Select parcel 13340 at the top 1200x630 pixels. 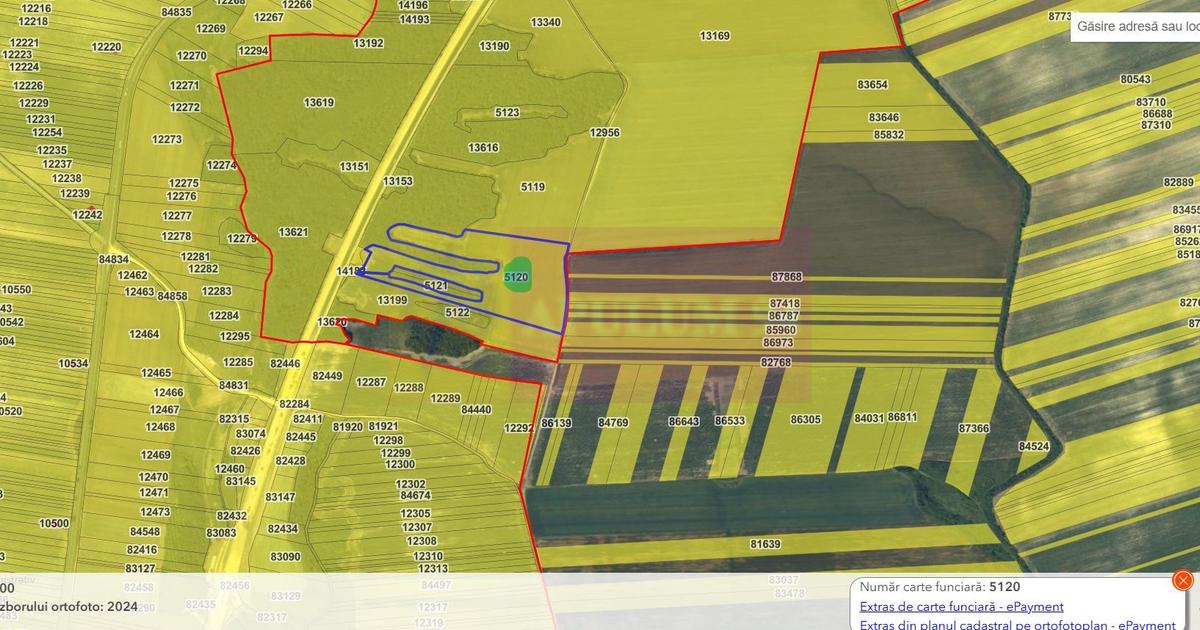pos(544,20)
